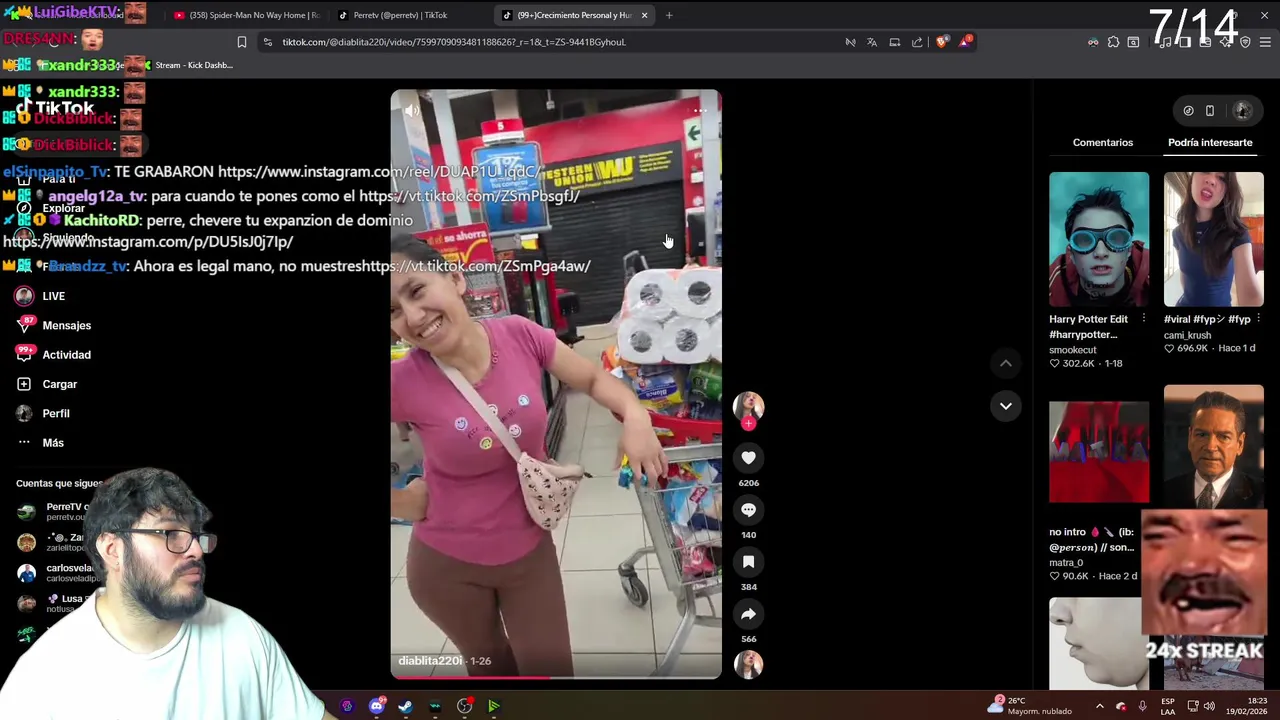Open Perfil in the sidebar
1280x720 pixels.
[43, 413]
